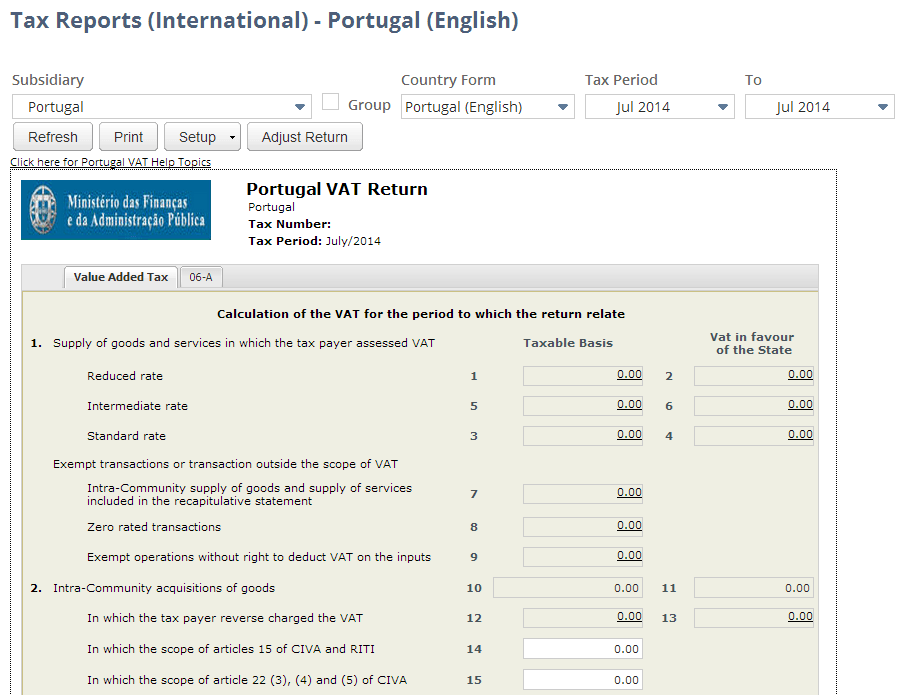Open box 8 Zero rated transactions value
This screenshot has height=695, width=902.
point(629,525)
